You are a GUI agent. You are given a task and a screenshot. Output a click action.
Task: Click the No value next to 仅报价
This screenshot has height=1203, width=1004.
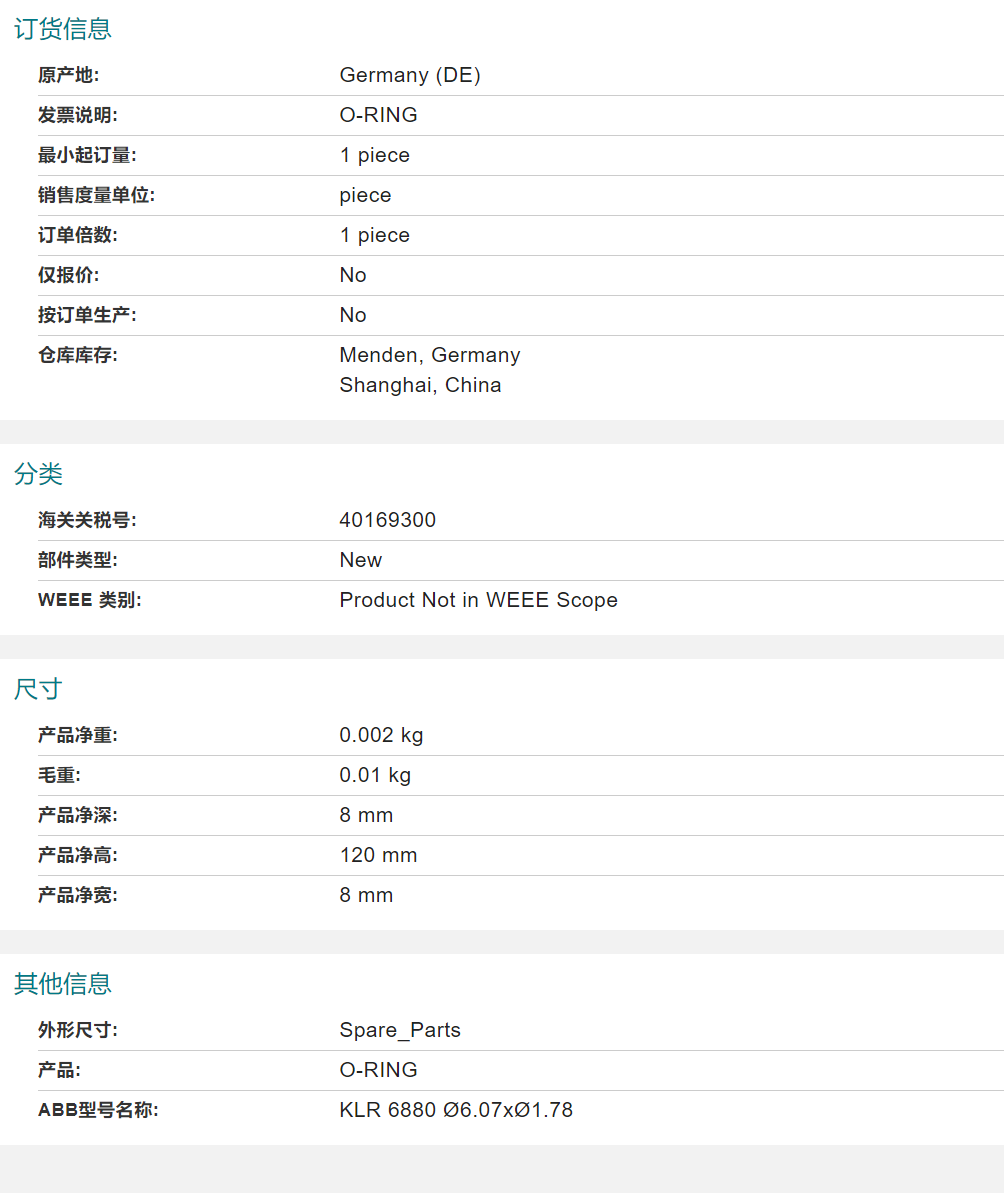tap(353, 275)
